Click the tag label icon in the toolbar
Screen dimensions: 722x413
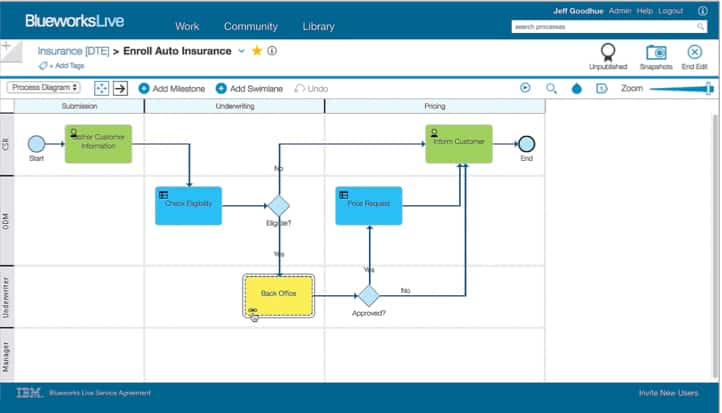pyautogui.click(x=601, y=88)
